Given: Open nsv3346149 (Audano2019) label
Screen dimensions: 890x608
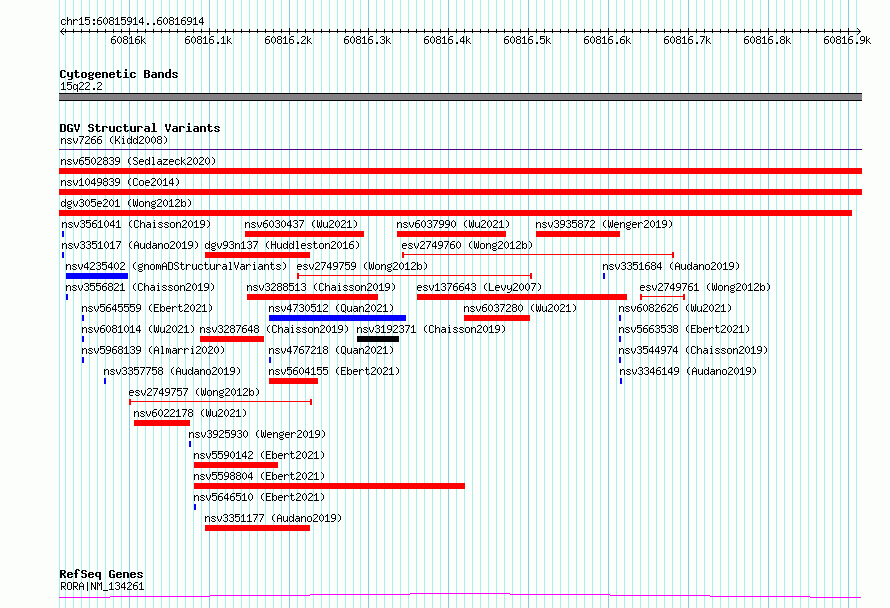Looking at the screenshot, I should click(x=688, y=371).
